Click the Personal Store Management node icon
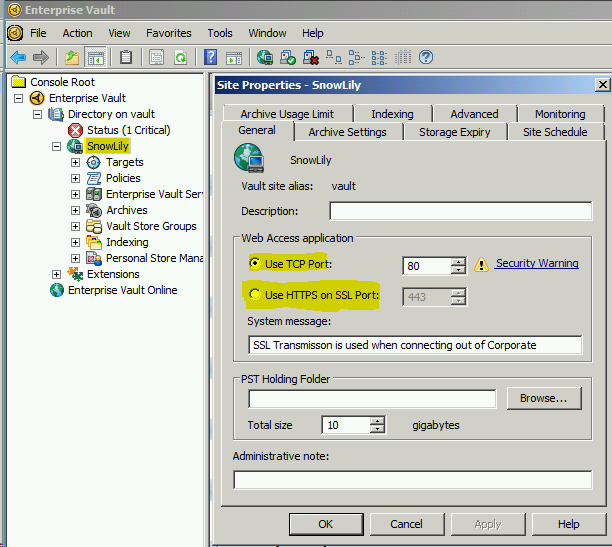Screen dimensions: 612x547 click(x=94, y=258)
